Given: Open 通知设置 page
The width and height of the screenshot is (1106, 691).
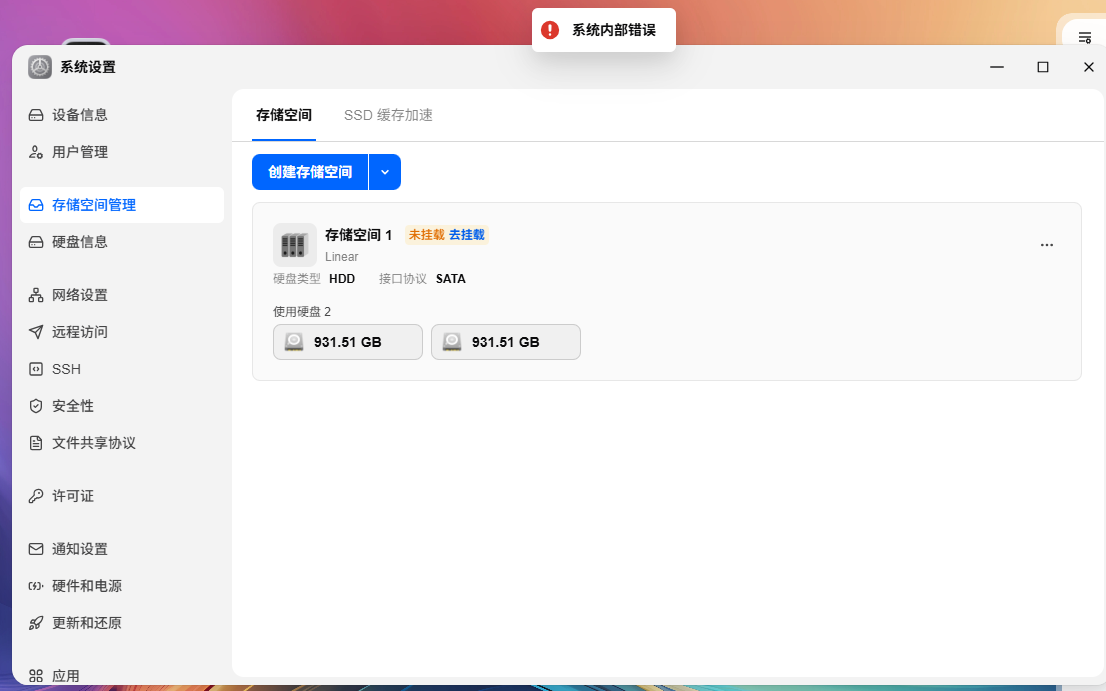Looking at the screenshot, I should coord(121,549).
